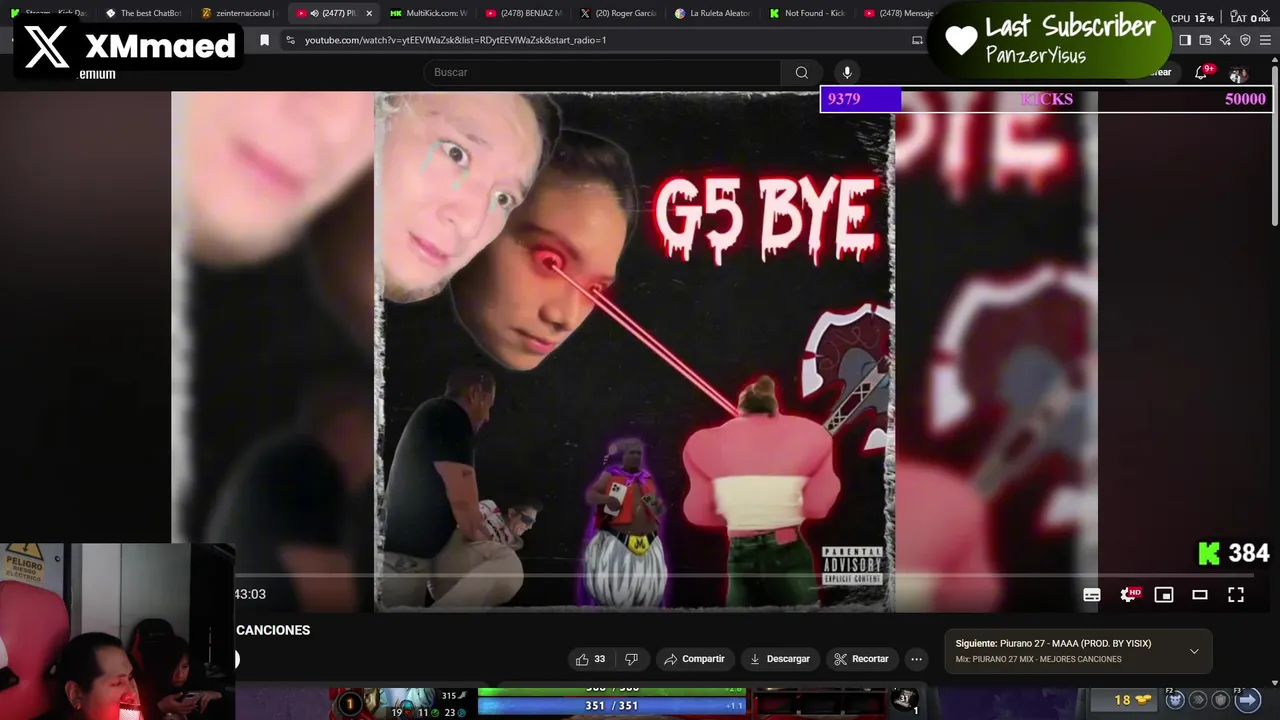Open the YouTube account avatar menu
This screenshot has width=1280, height=720.
coord(1238,74)
